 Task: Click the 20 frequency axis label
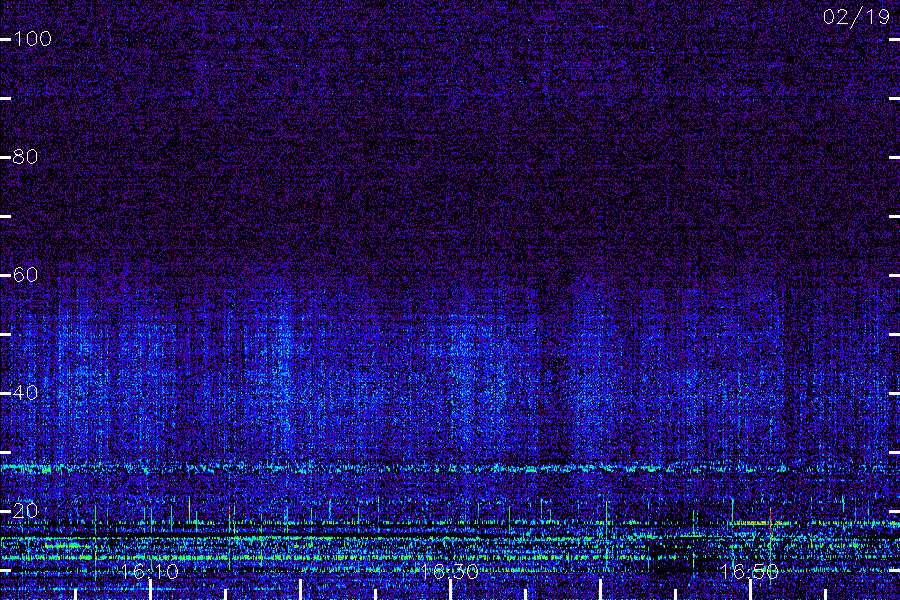click(x=25, y=510)
